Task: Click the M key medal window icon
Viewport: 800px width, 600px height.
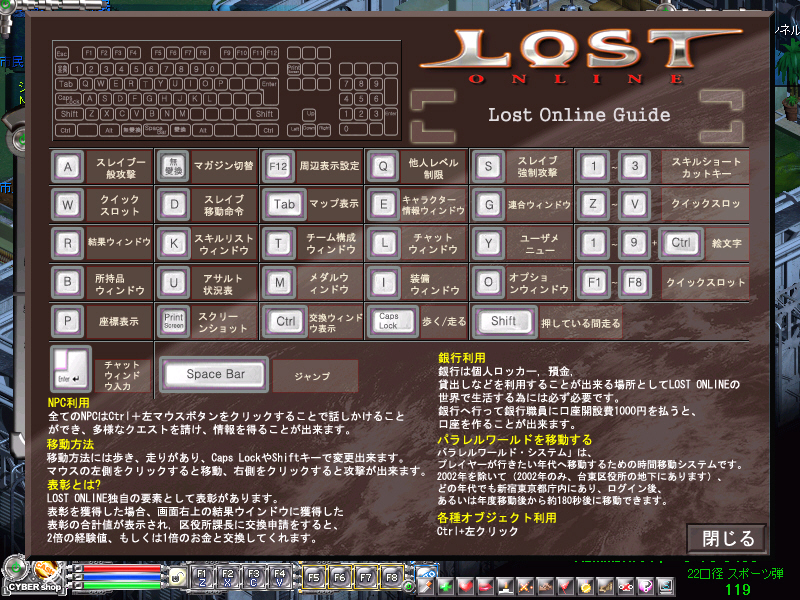Action: coord(279,282)
